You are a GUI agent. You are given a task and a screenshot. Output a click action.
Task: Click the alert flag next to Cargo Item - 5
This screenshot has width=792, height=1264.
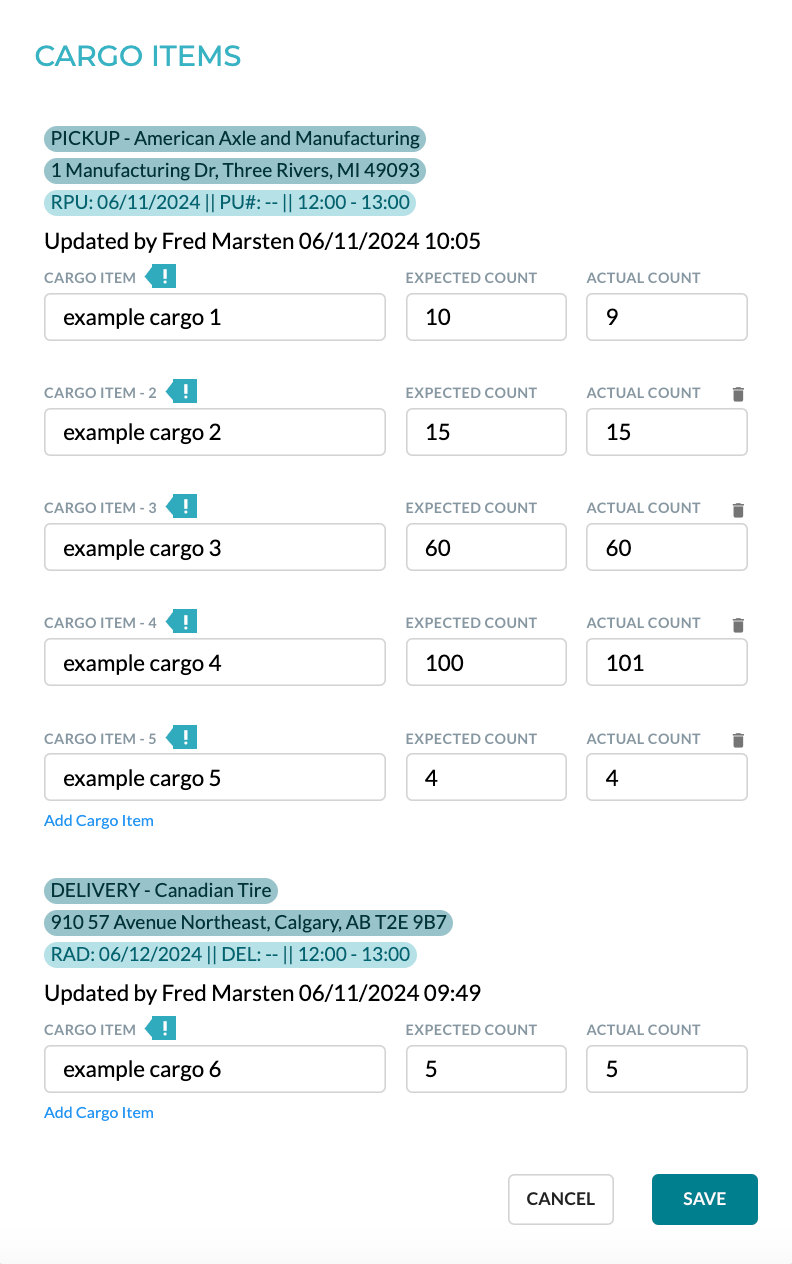(x=182, y=737)
